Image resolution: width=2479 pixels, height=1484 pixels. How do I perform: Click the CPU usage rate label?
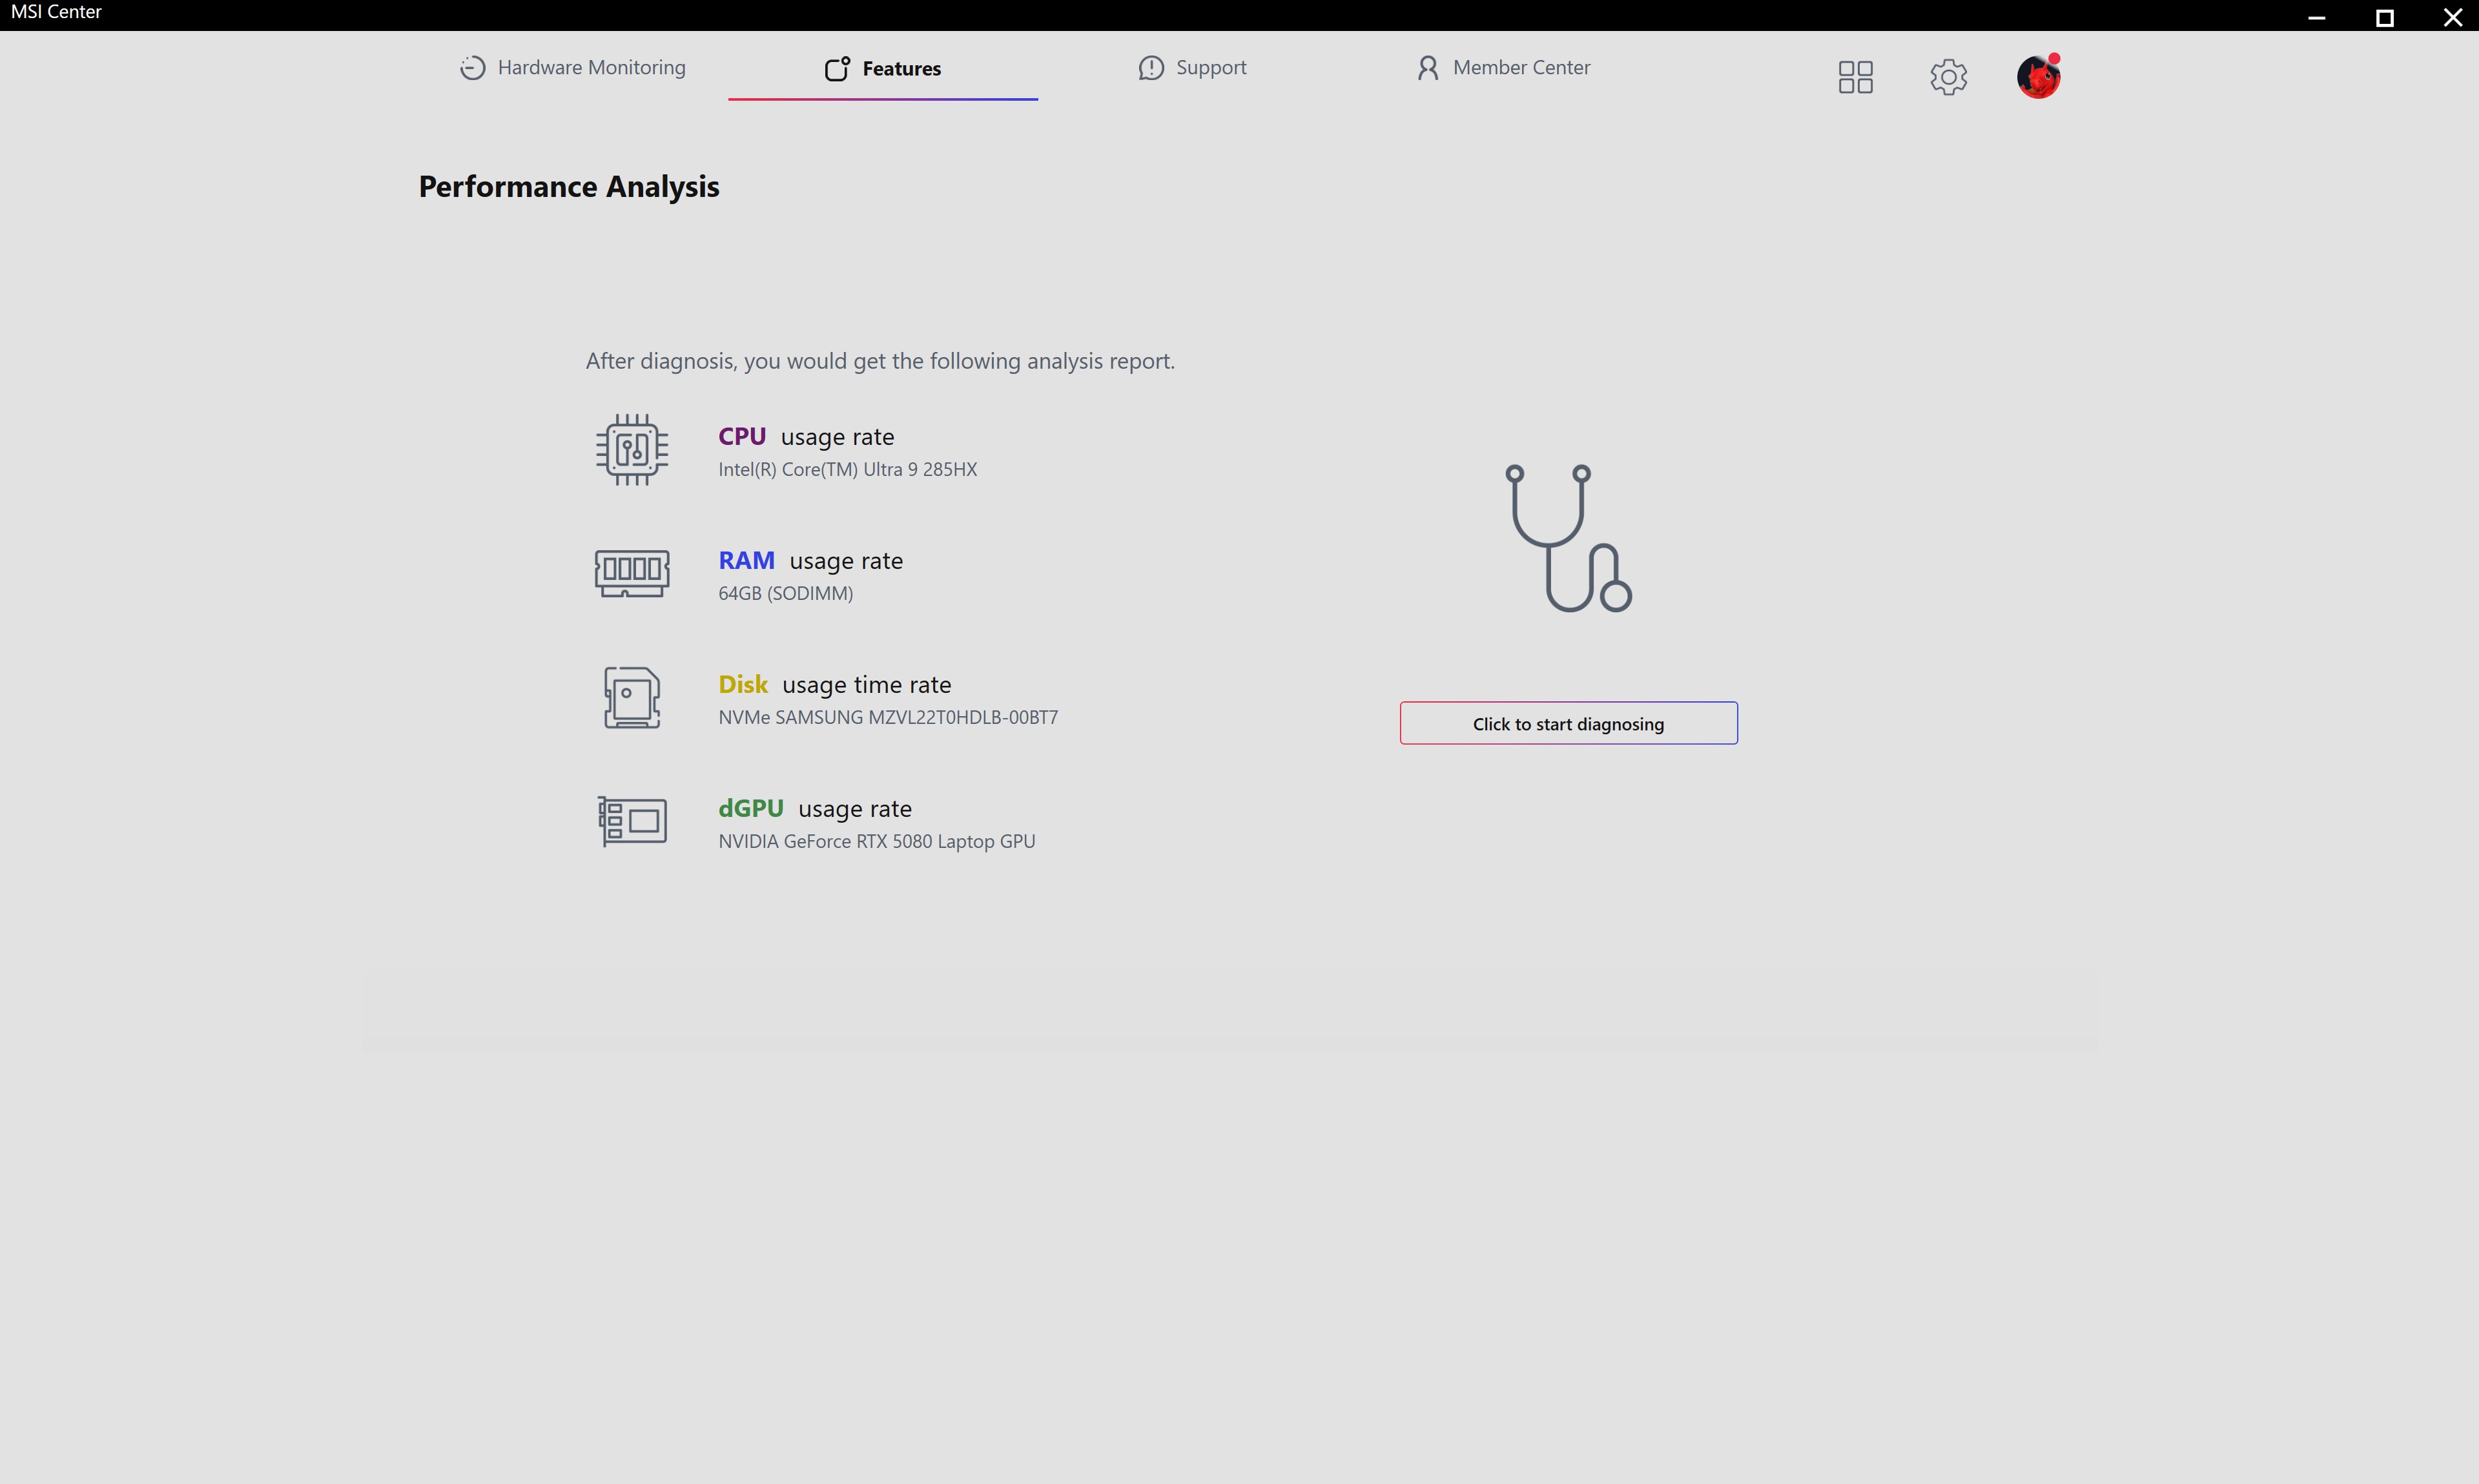coord(806,437)
